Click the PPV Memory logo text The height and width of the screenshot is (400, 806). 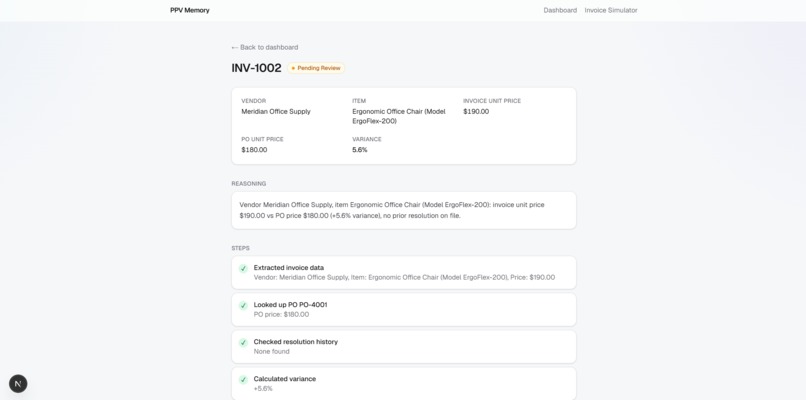[x=190, y=10]
